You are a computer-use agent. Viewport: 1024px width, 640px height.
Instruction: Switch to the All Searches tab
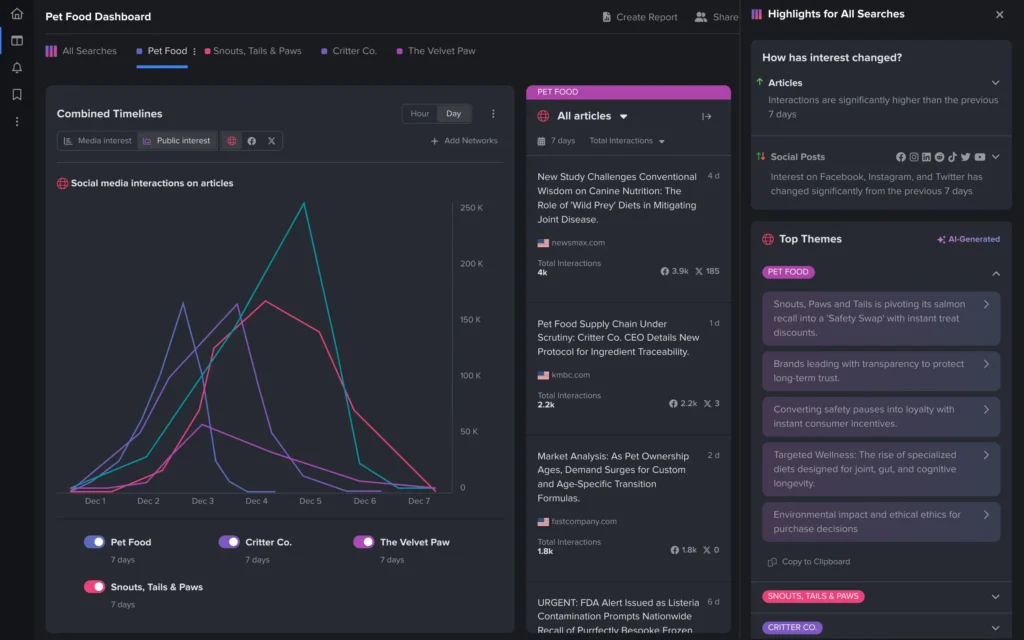pyautogui.click(x=89, y=50)
